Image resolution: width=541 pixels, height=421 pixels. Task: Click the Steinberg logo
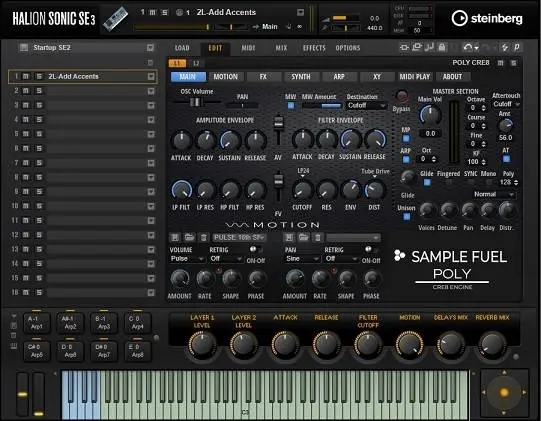486,18
